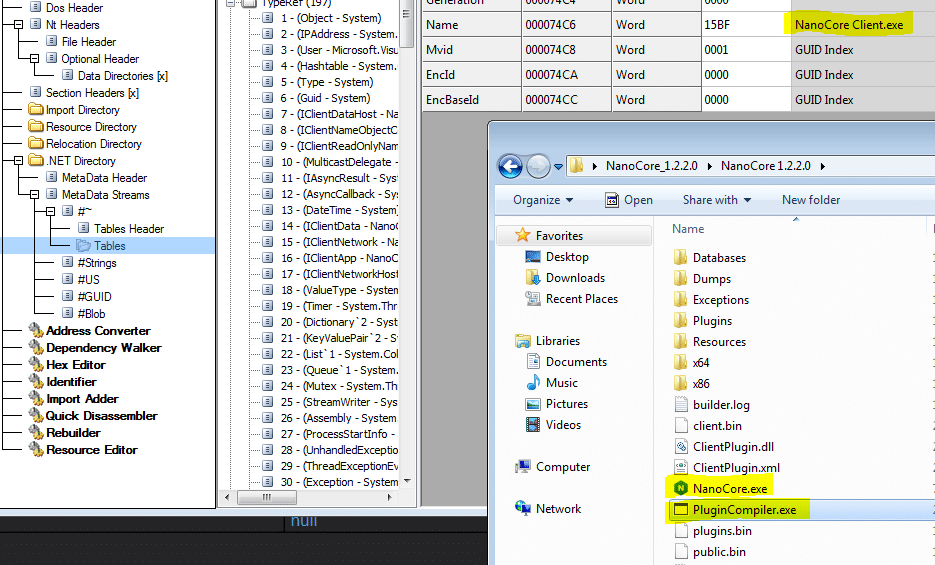Open recent locations dropdown arrow
935x565 pixels.
pyautogui.click(x=558, y=167)
